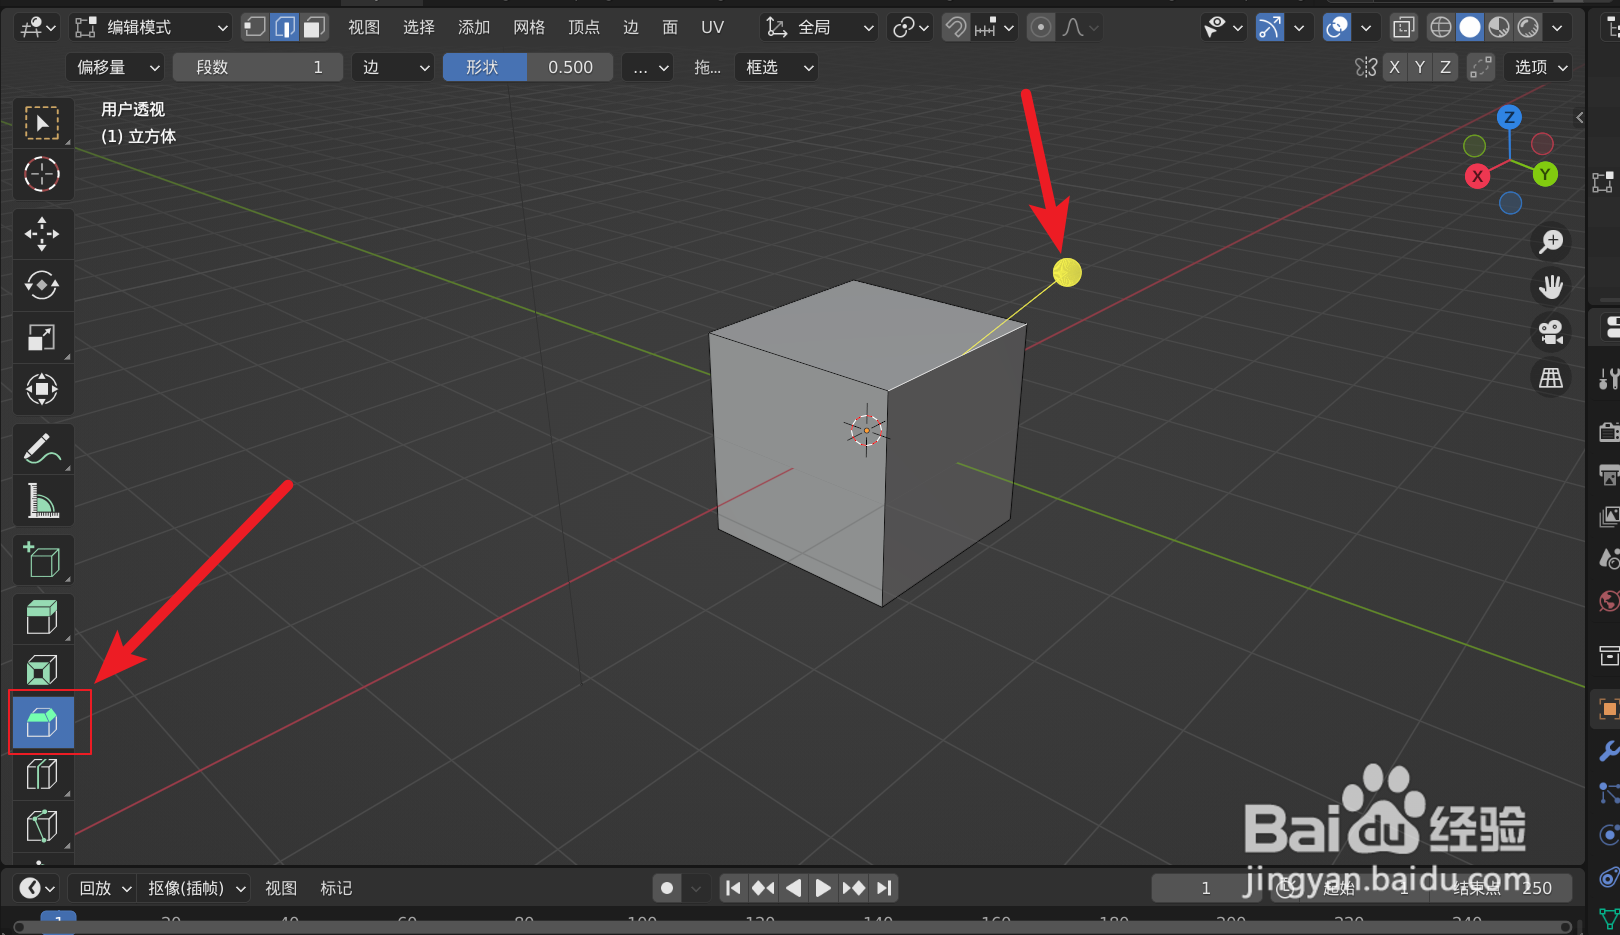This screenshot has width=1620, height=935.
Task: Click the 形状 0.500 slider
Action: pos(528,67)
